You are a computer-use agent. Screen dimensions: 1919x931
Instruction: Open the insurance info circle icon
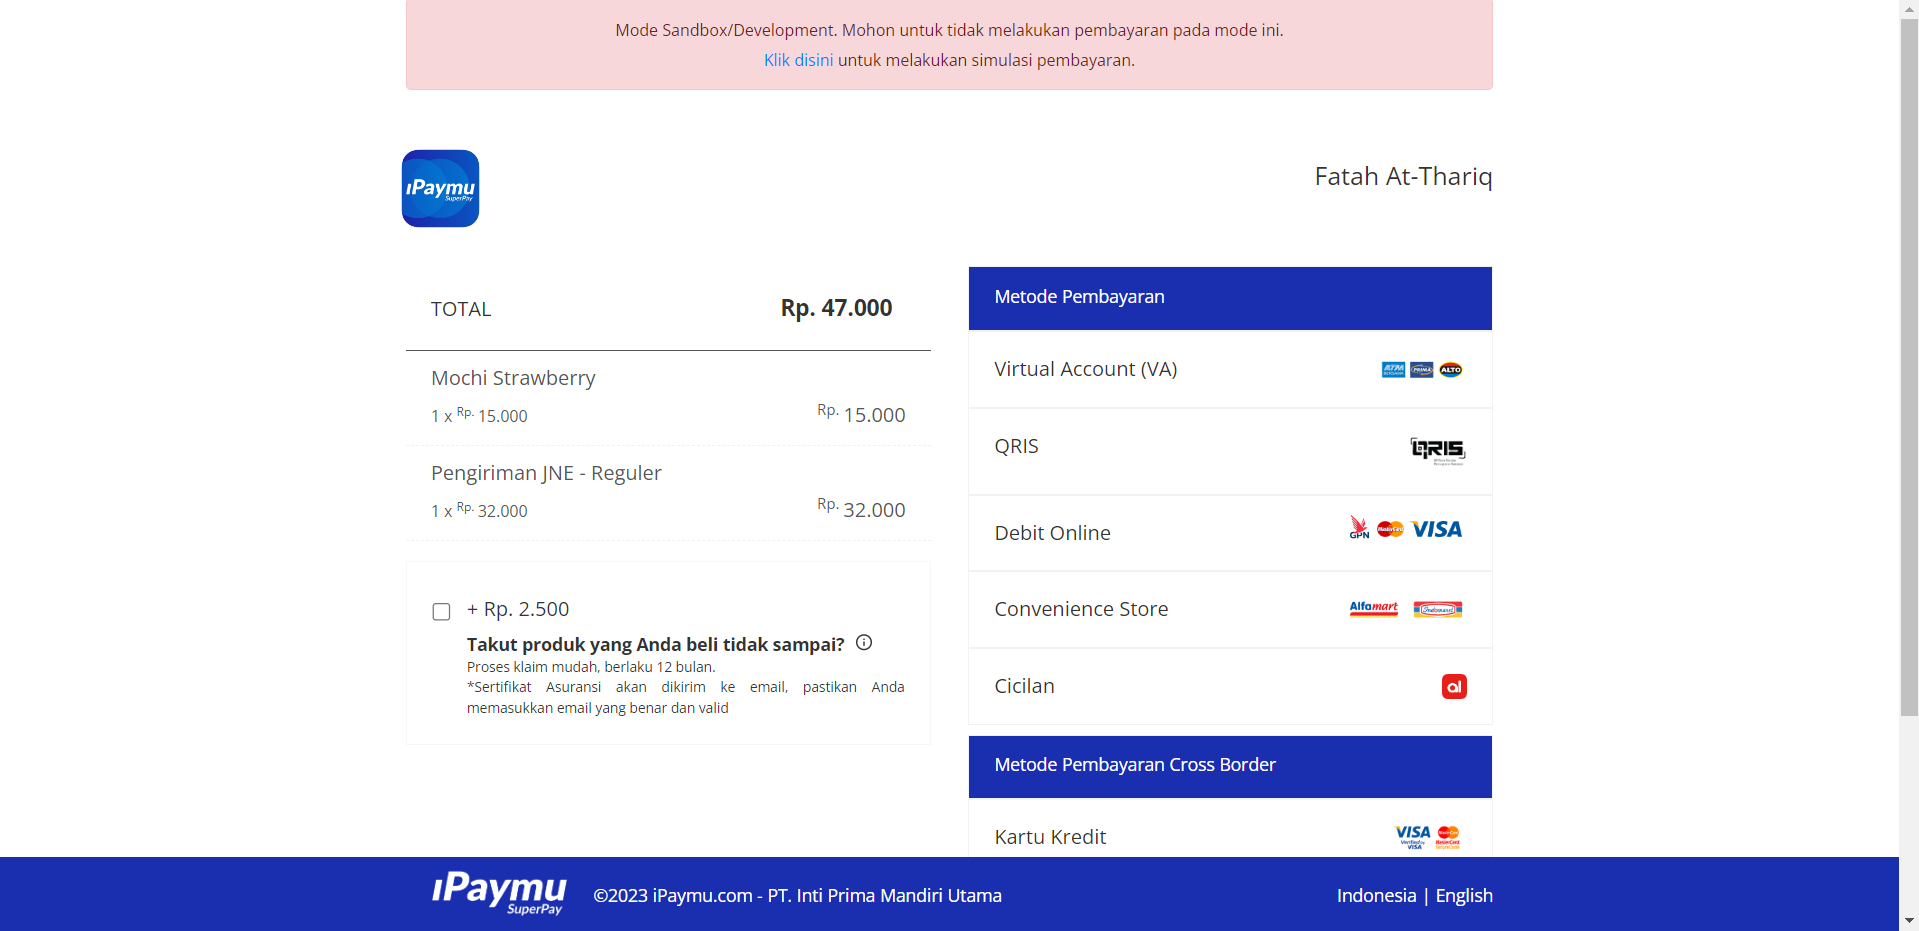pos(864,643)
